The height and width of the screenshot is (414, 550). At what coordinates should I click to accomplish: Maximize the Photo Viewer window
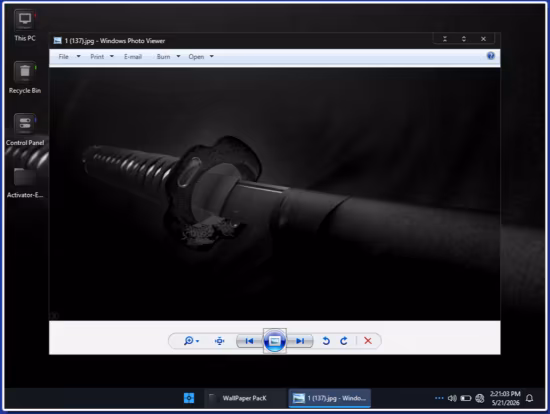tap(464, 39)
